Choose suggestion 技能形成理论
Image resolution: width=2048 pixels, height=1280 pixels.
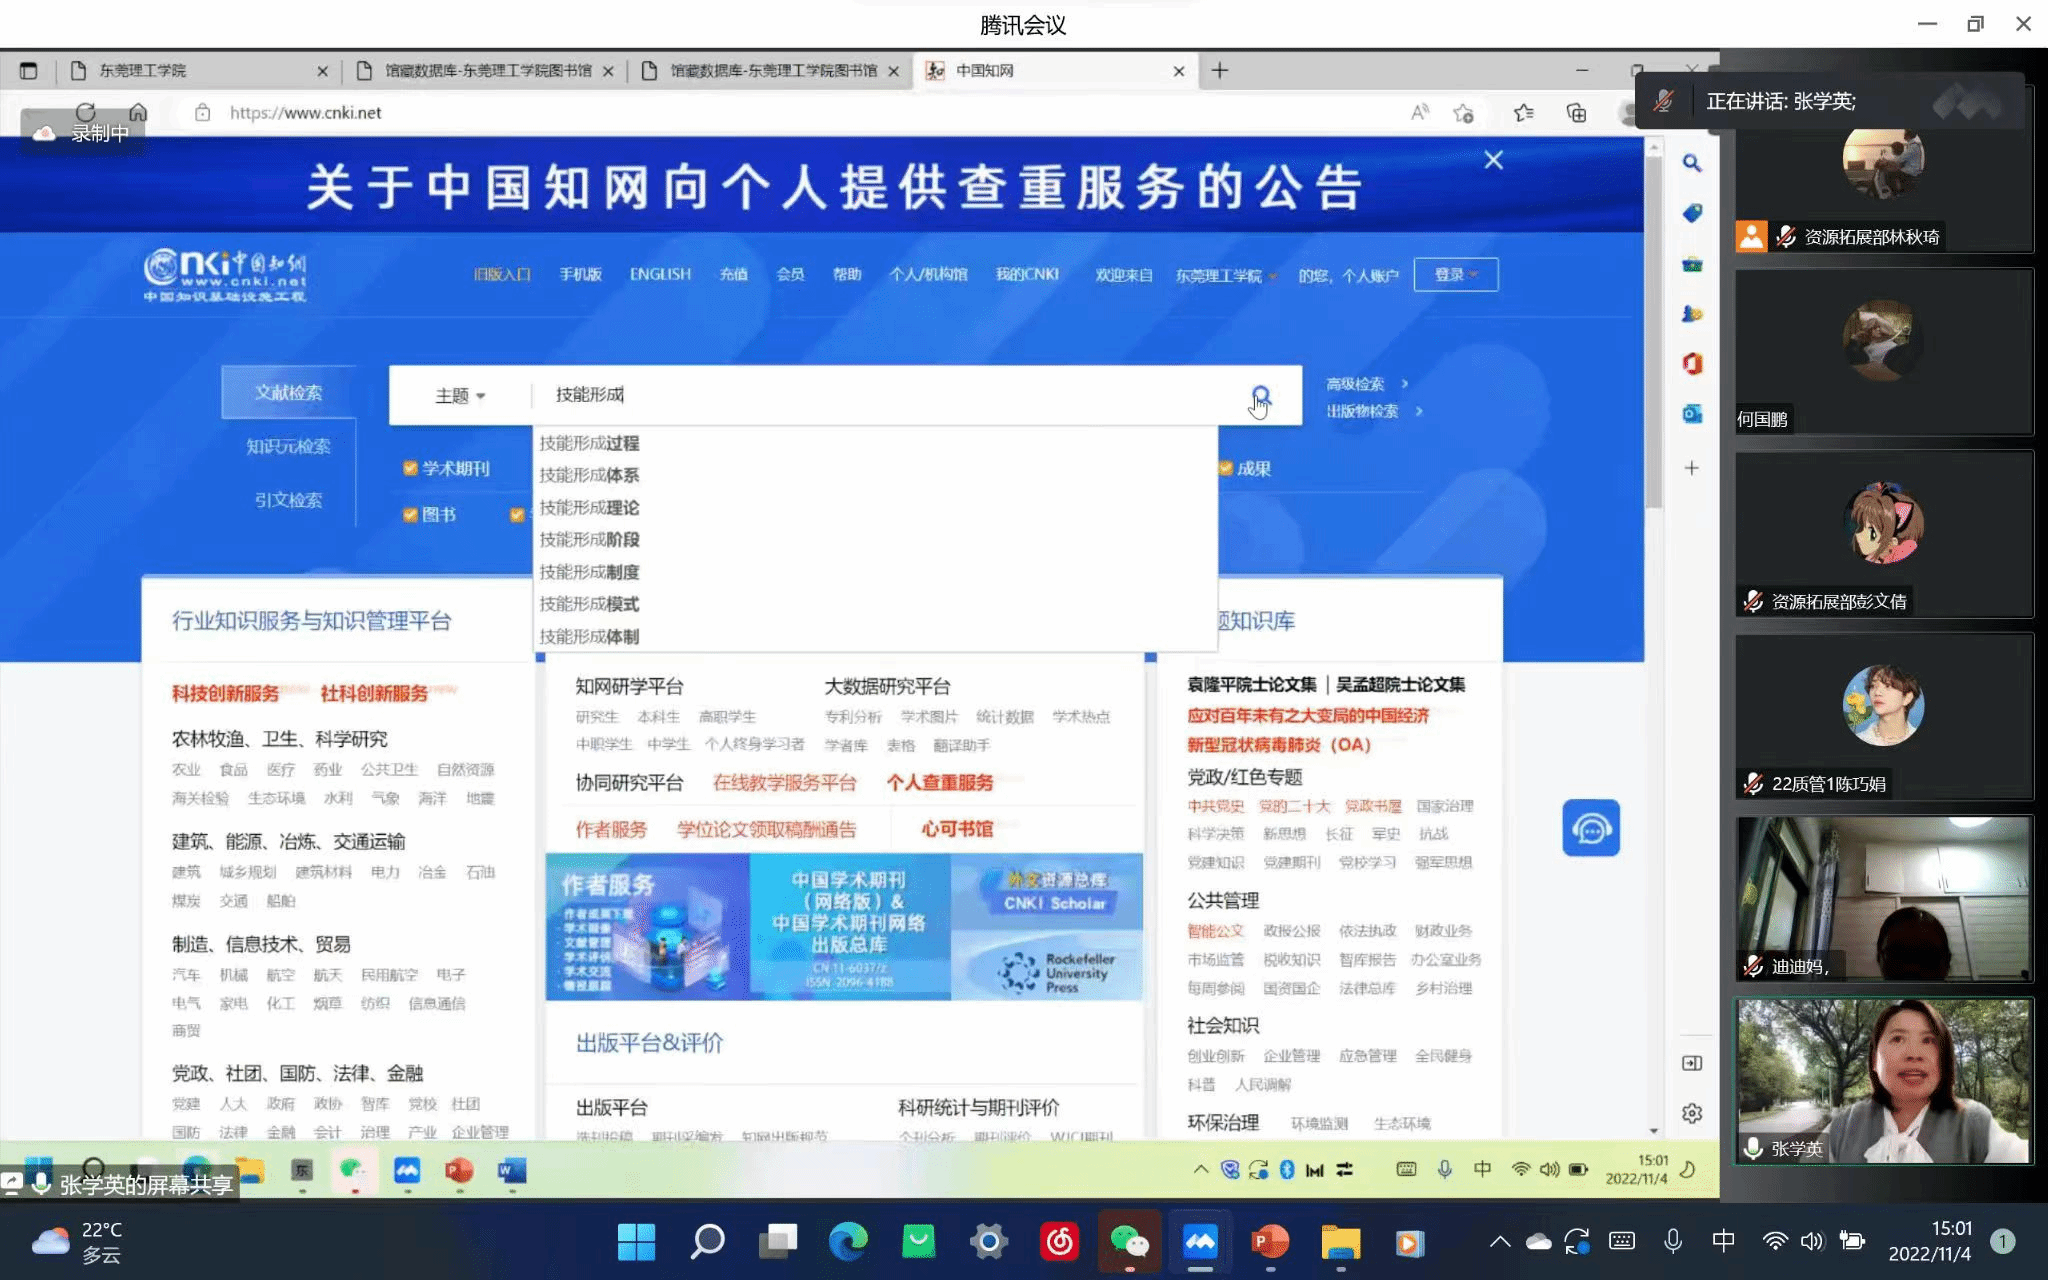pos(589,507)
